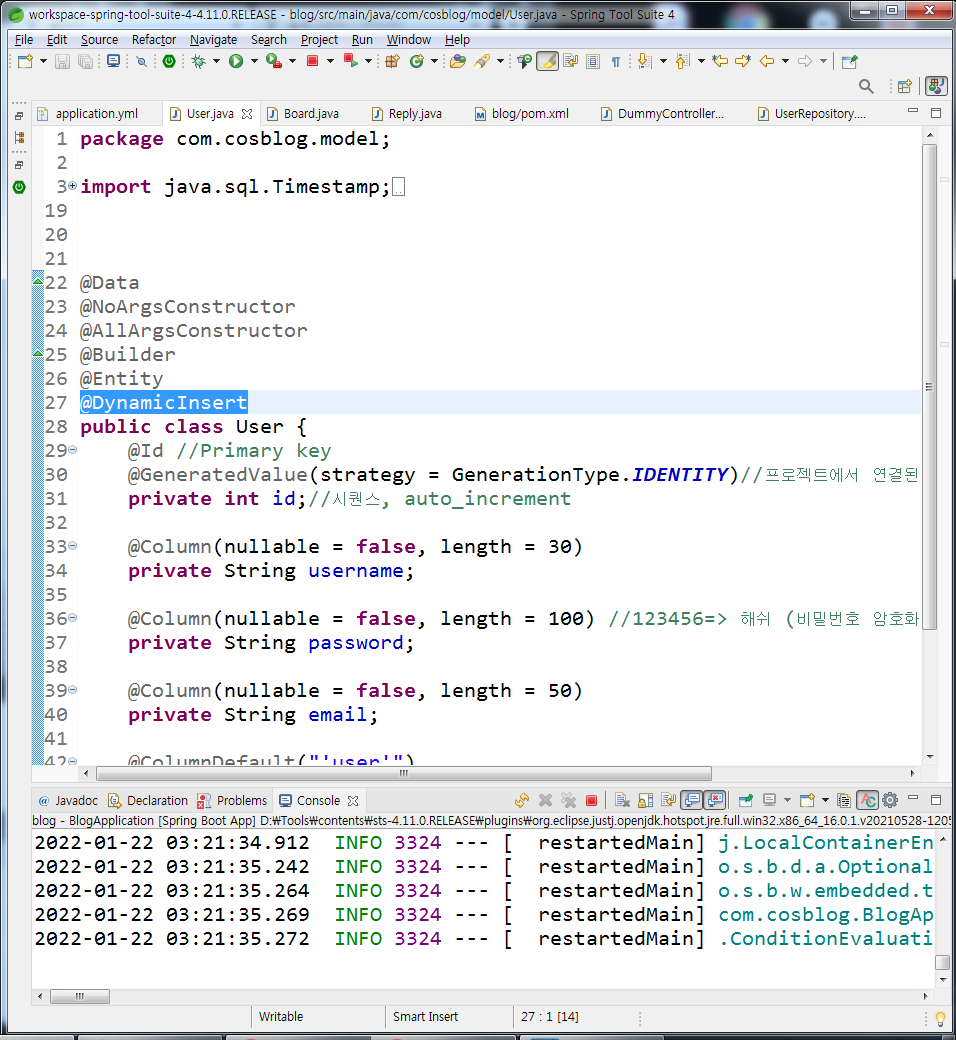The width and height of the screenshot is (956, 1040).
Task: Click the Skip All Breakpoints icon
Action: [x=141, y=62]
